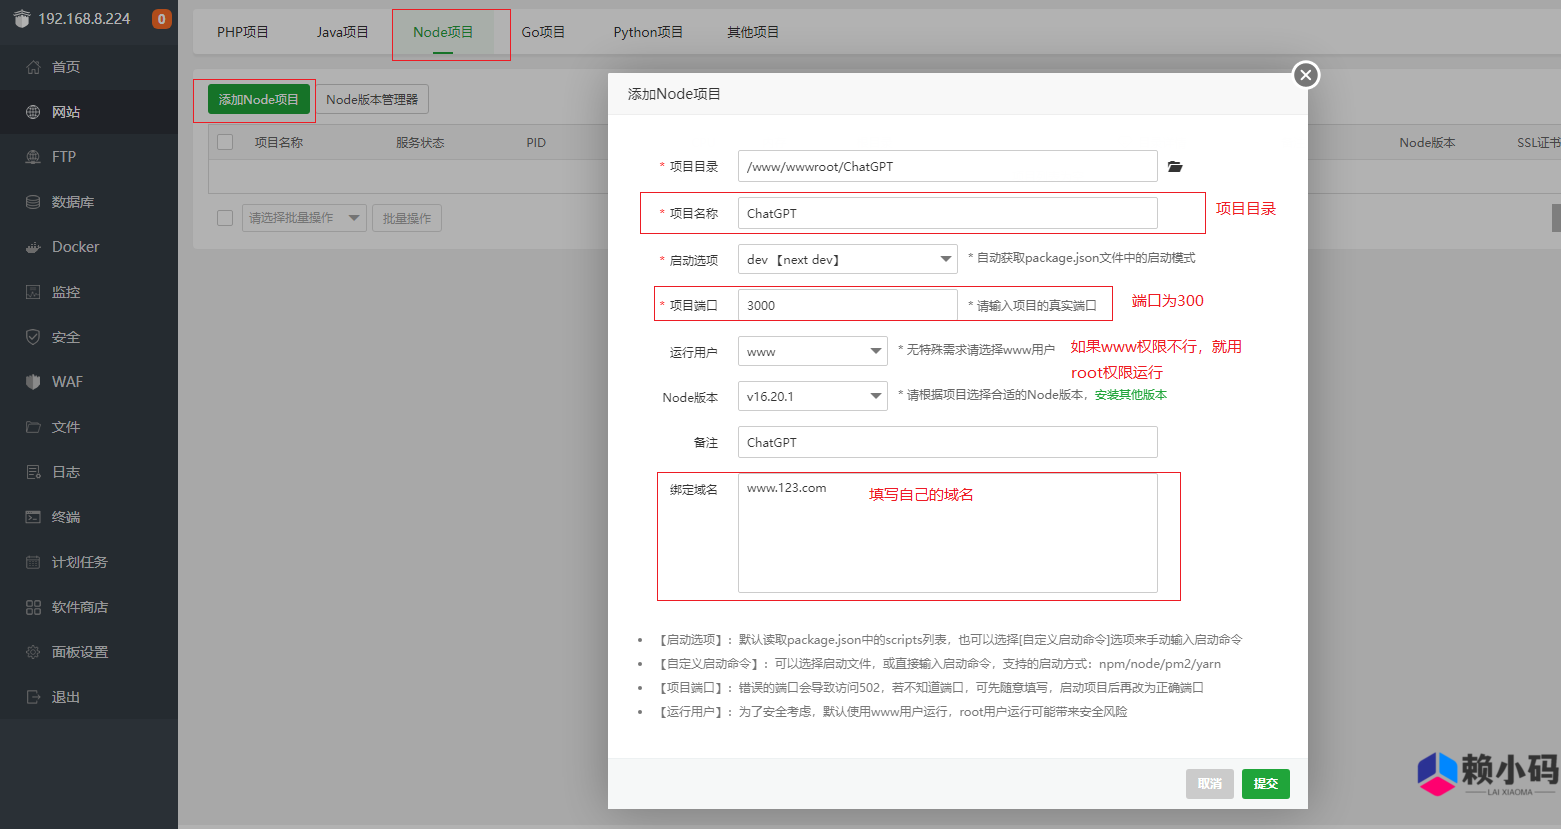Switch to the Go项目 tab
Screen dimensions: 1561x829
pos(543,31)
